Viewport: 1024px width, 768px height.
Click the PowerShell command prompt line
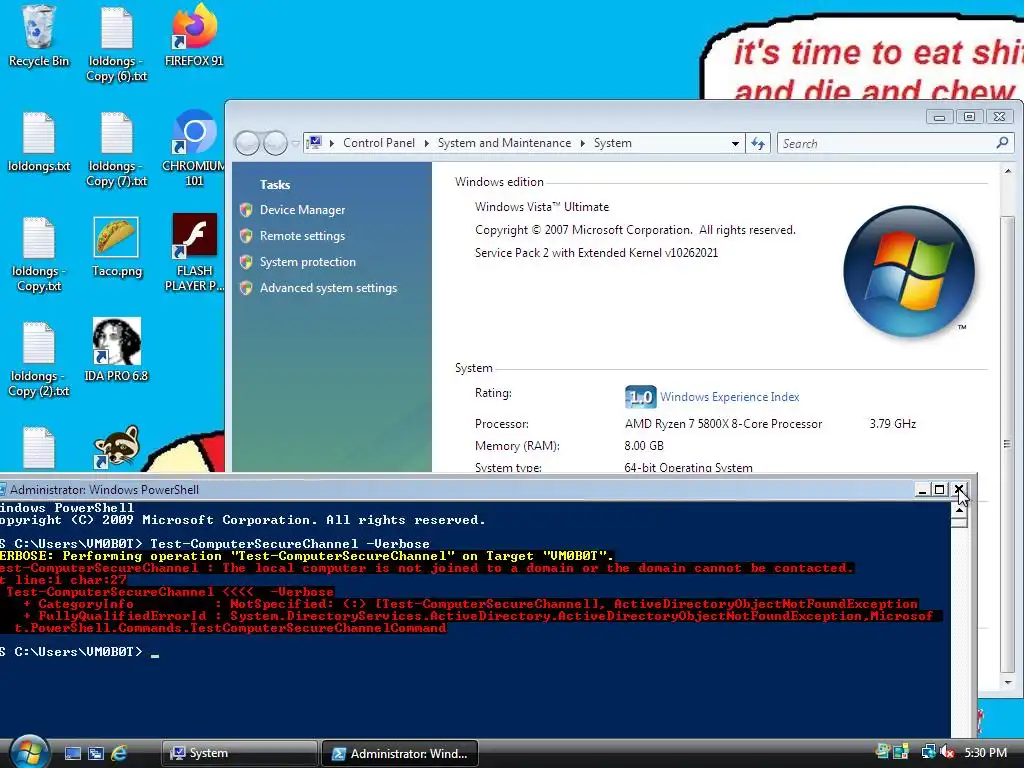point(80,652)
